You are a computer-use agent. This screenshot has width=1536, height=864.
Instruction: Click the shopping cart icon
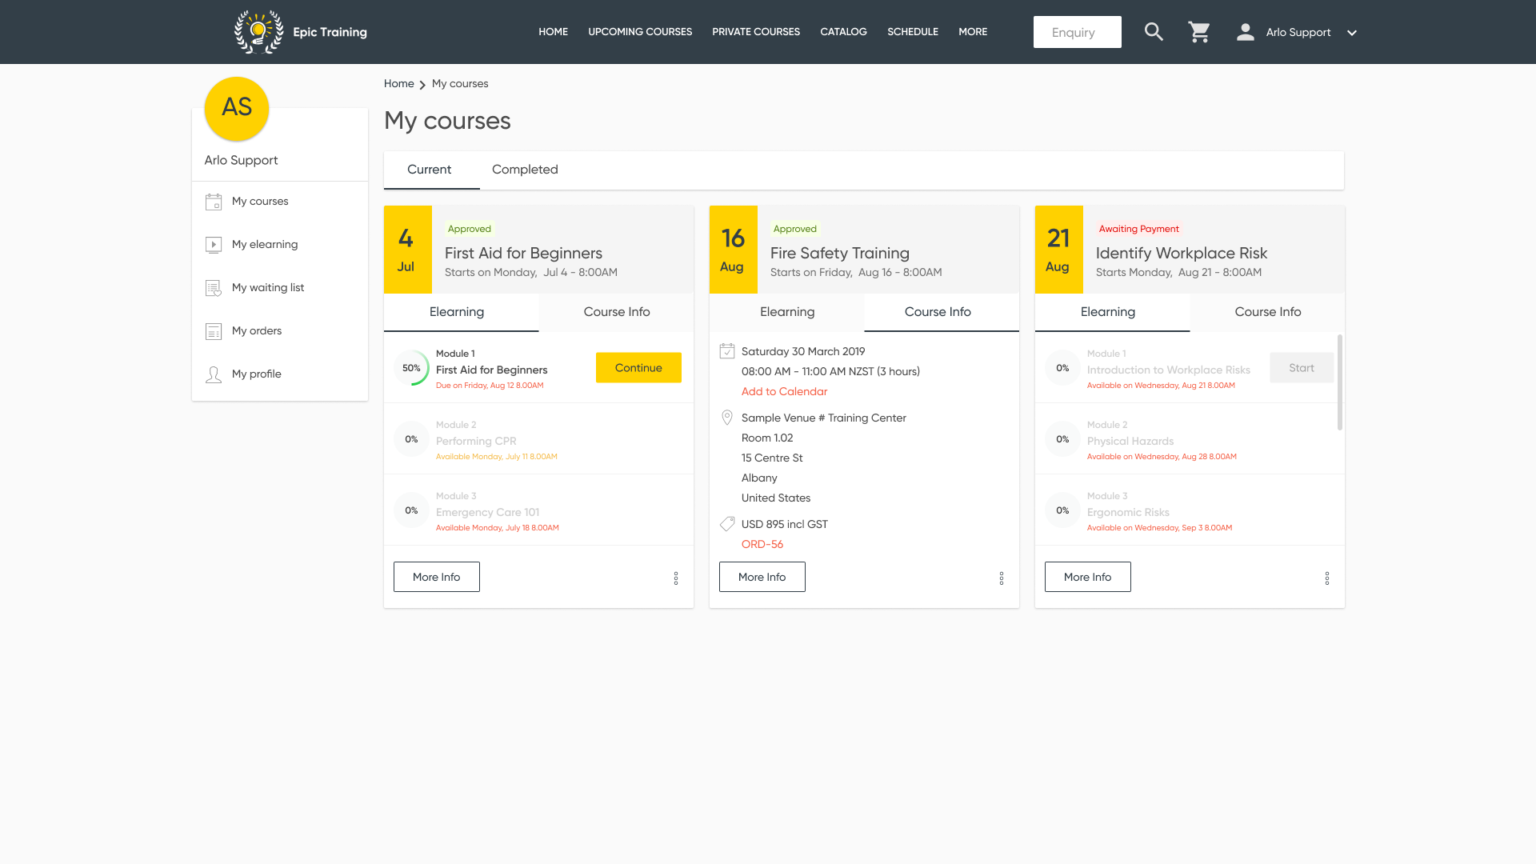pyautogui.click(x=1199, y=31)
